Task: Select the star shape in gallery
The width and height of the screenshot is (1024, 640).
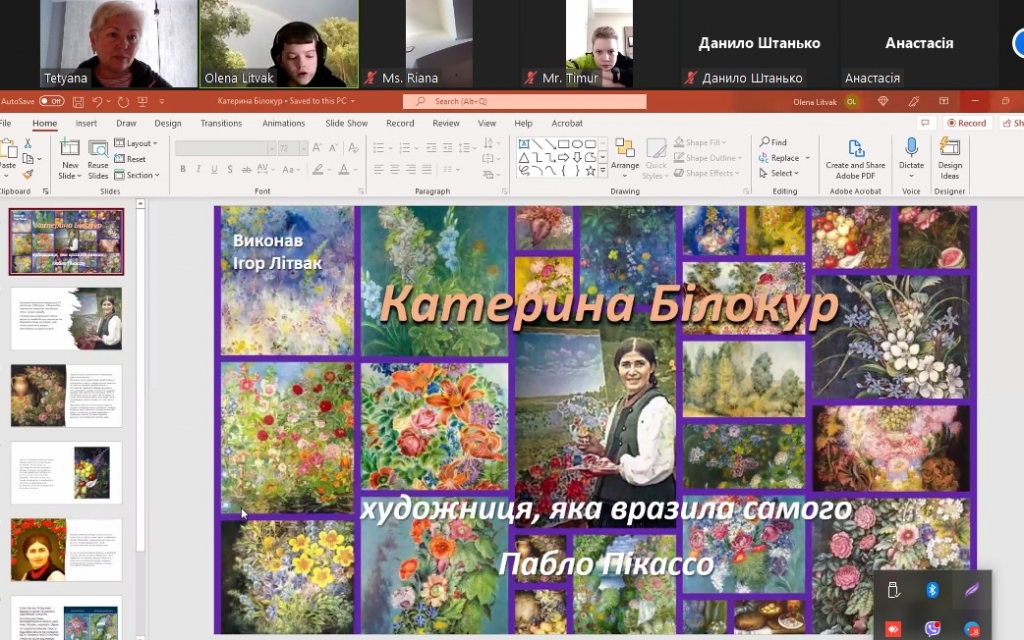Action: pos(590,171)
